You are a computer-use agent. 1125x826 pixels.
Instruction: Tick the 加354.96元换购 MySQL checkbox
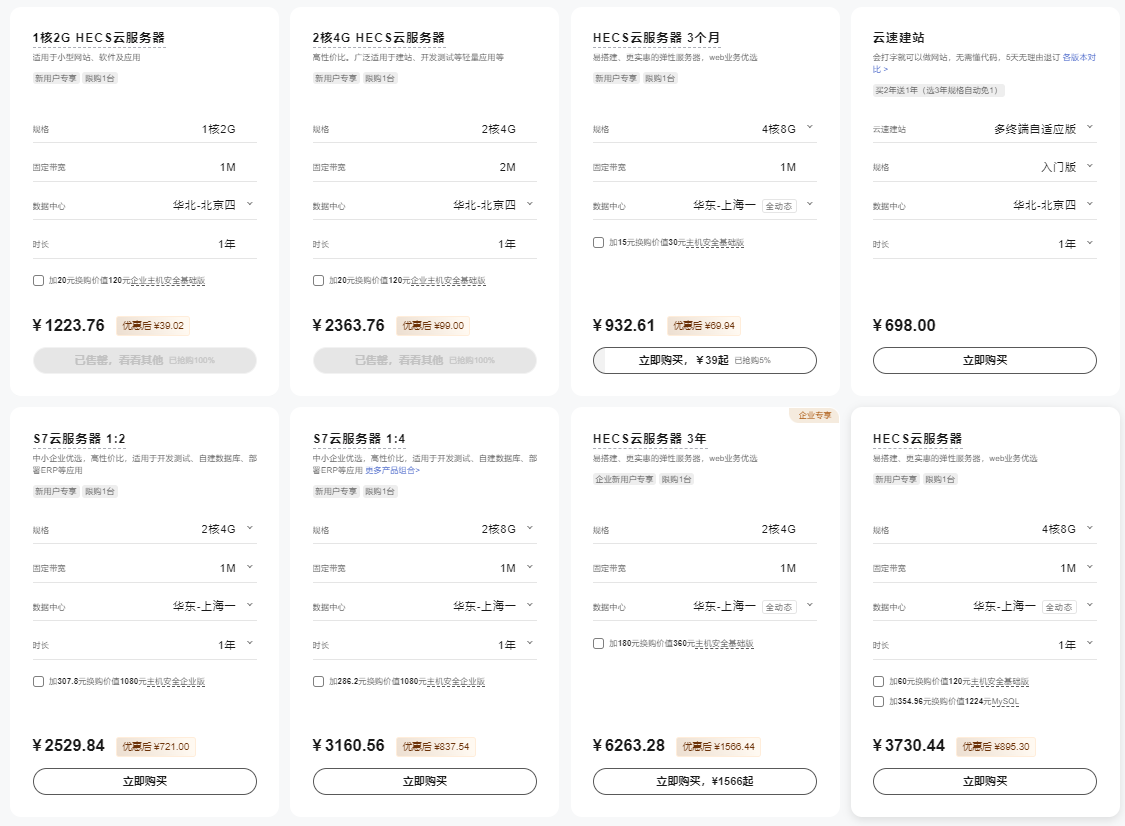coord(878,702)
